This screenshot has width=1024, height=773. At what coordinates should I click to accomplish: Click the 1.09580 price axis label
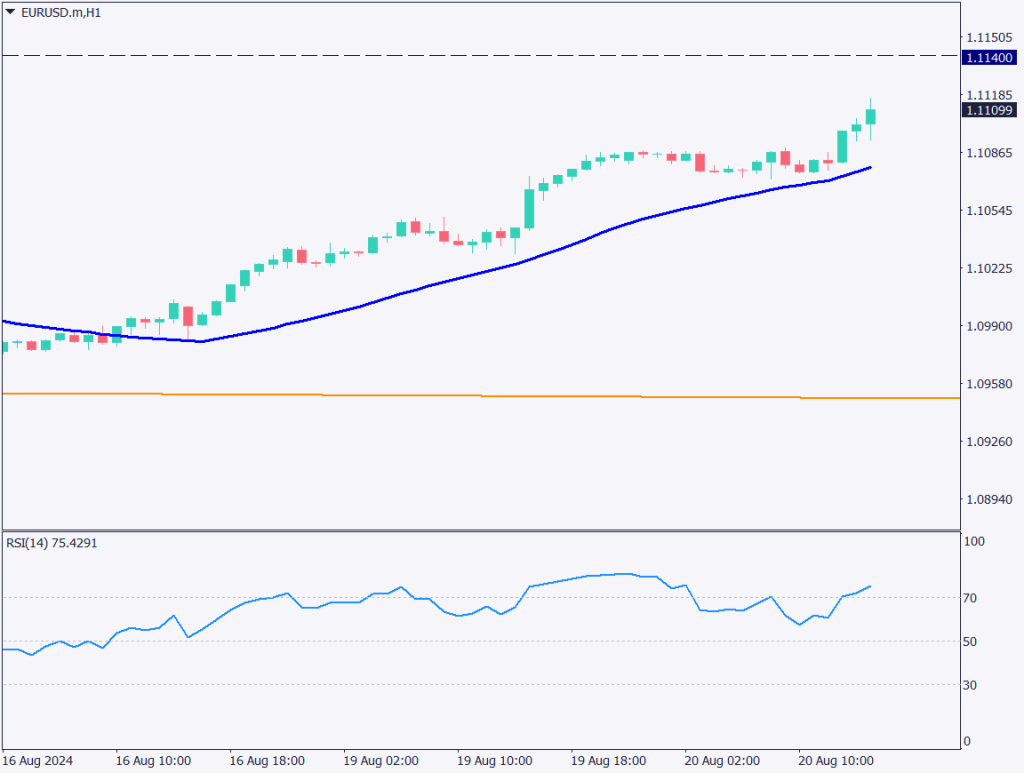point(988,384)
